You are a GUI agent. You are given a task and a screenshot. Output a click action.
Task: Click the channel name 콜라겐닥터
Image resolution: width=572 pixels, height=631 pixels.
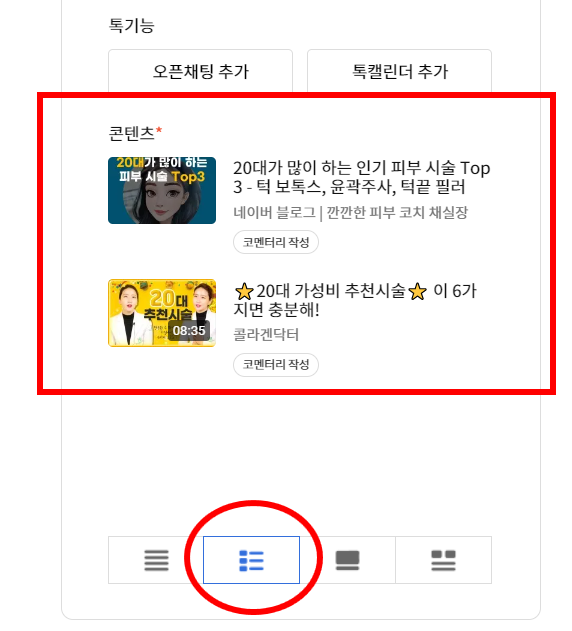tap(266, 334)
